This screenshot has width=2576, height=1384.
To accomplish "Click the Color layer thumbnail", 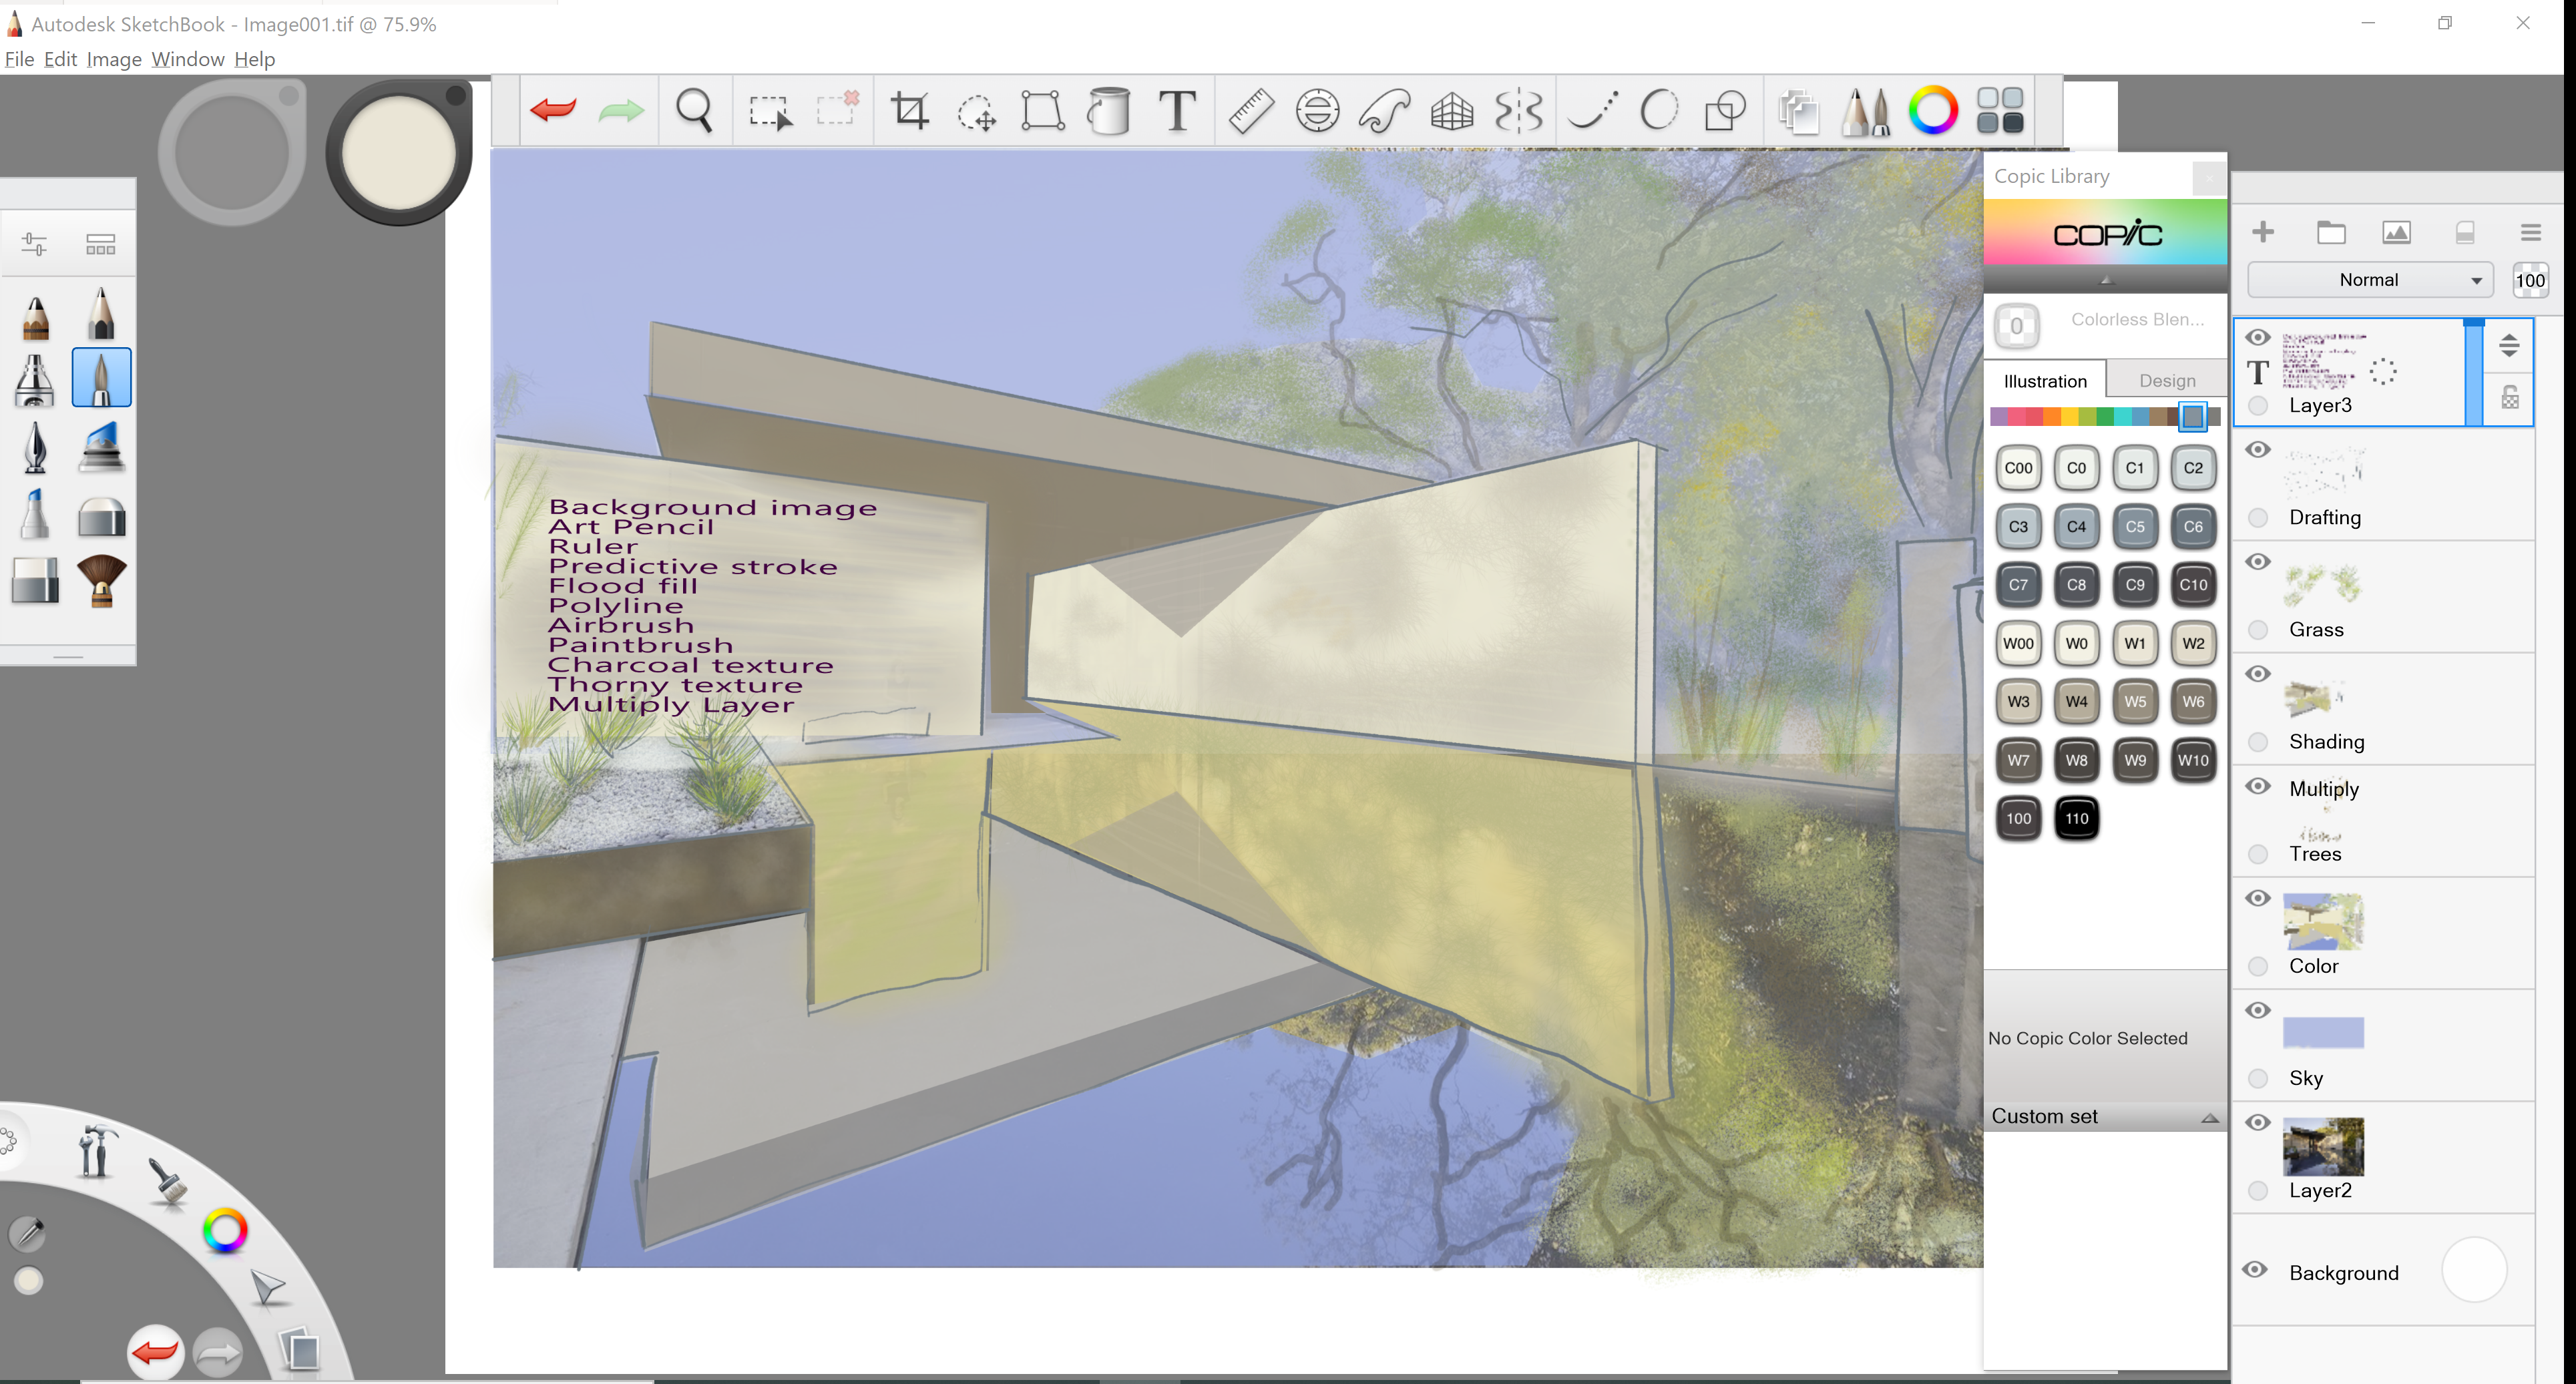I will click(2323, 921).
